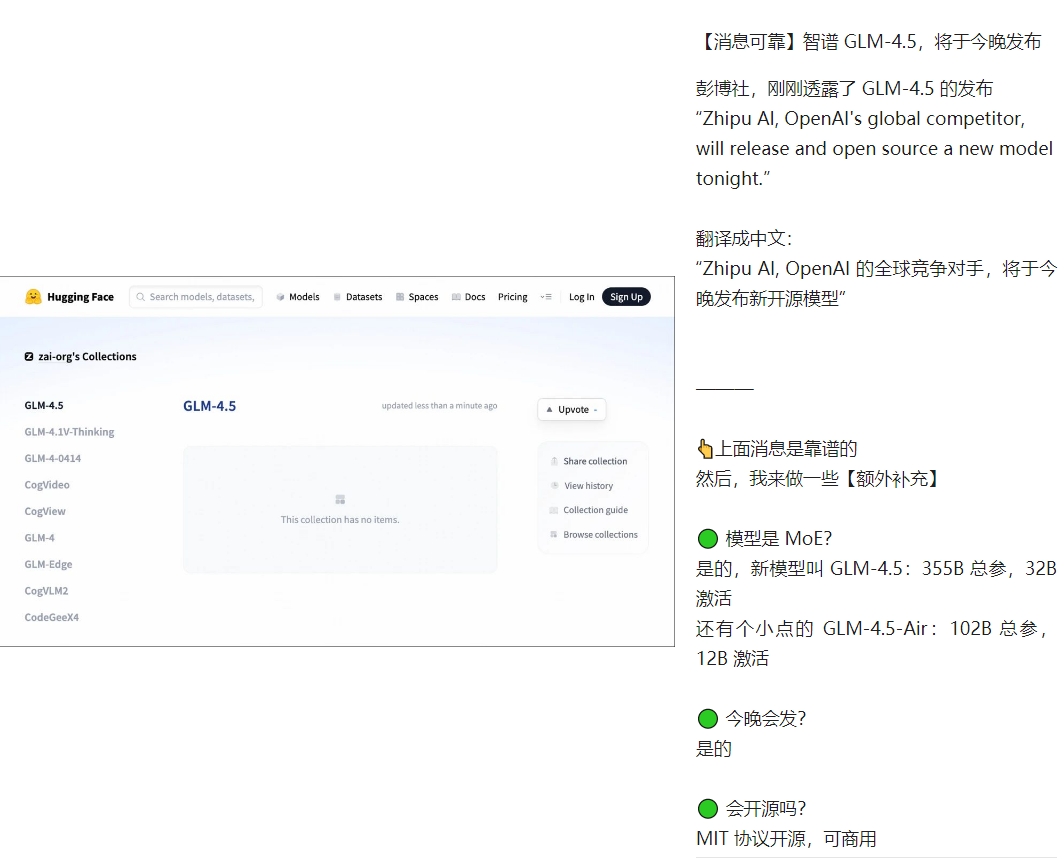
Task: Open the Hugging Face home link text
Action: [80, 297]
